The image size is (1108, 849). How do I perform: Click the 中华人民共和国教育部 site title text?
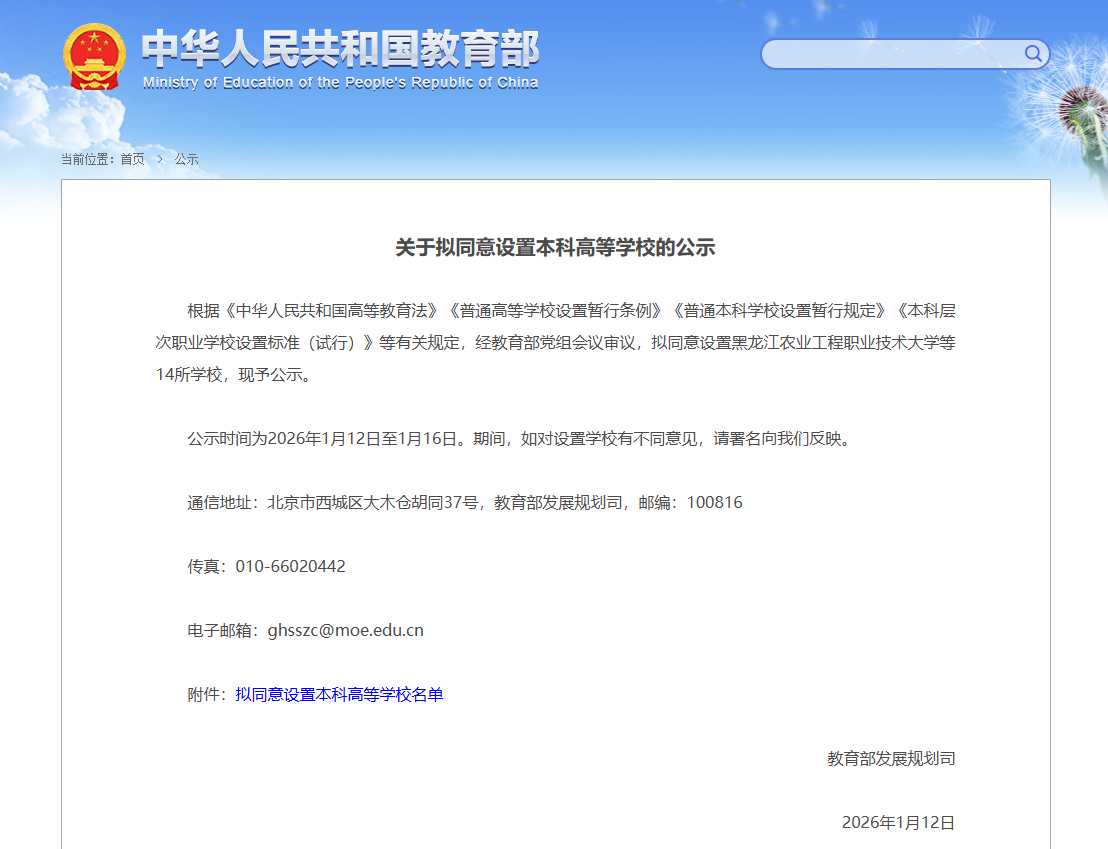click(342, 48)
